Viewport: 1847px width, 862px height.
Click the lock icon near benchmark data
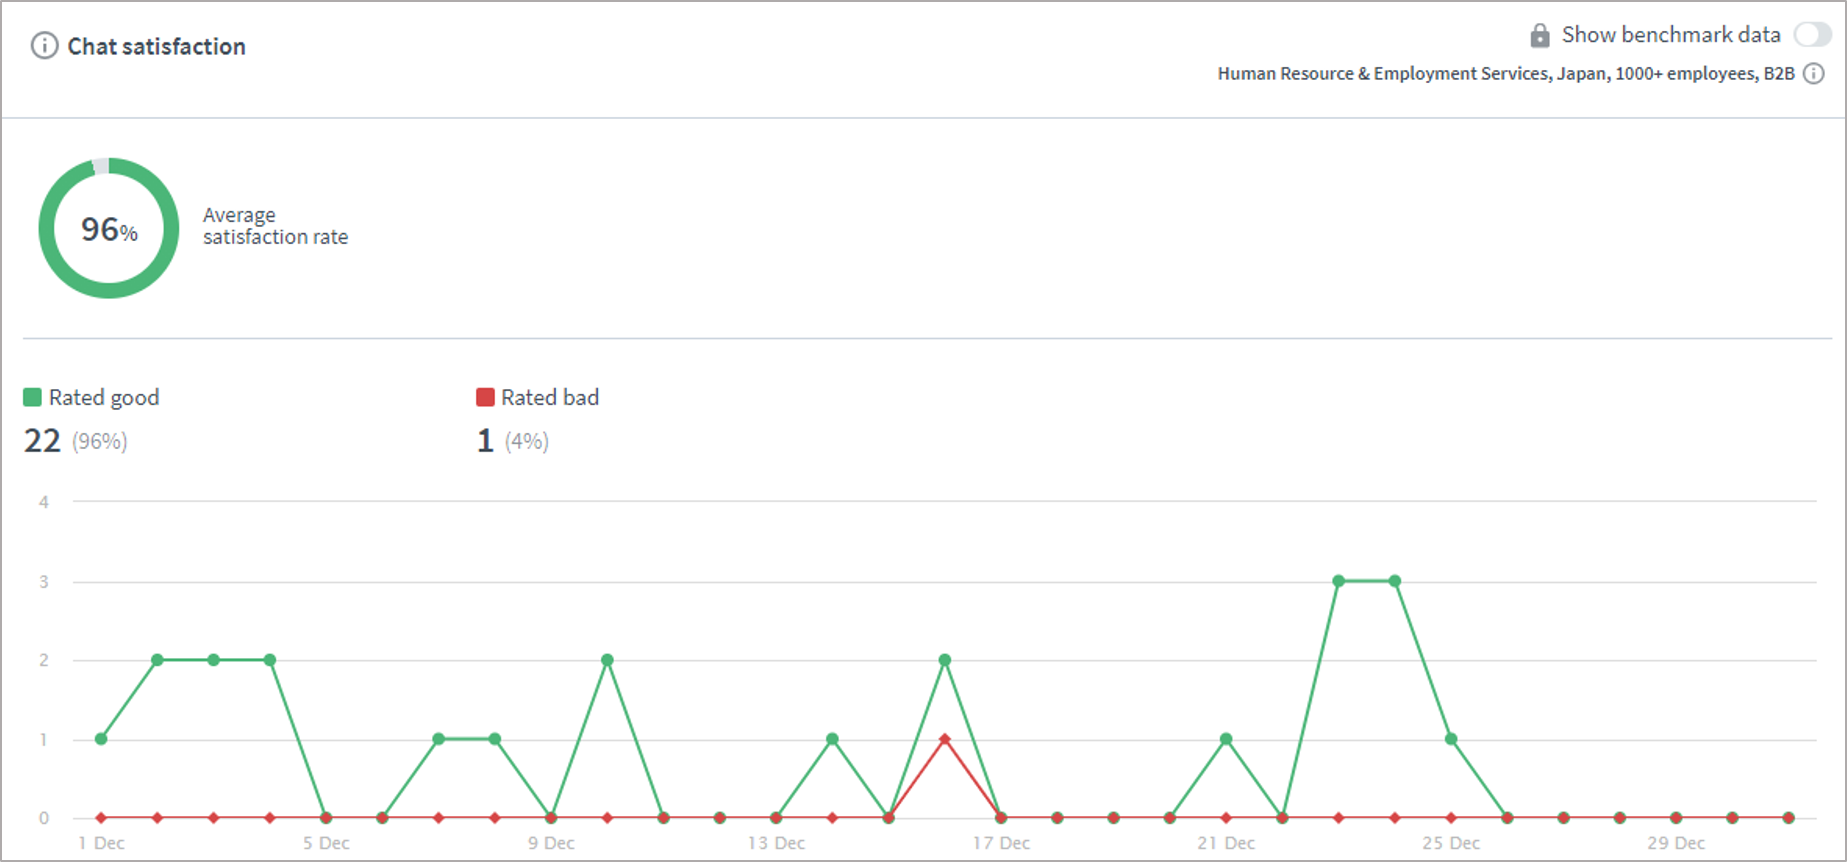1540,36
